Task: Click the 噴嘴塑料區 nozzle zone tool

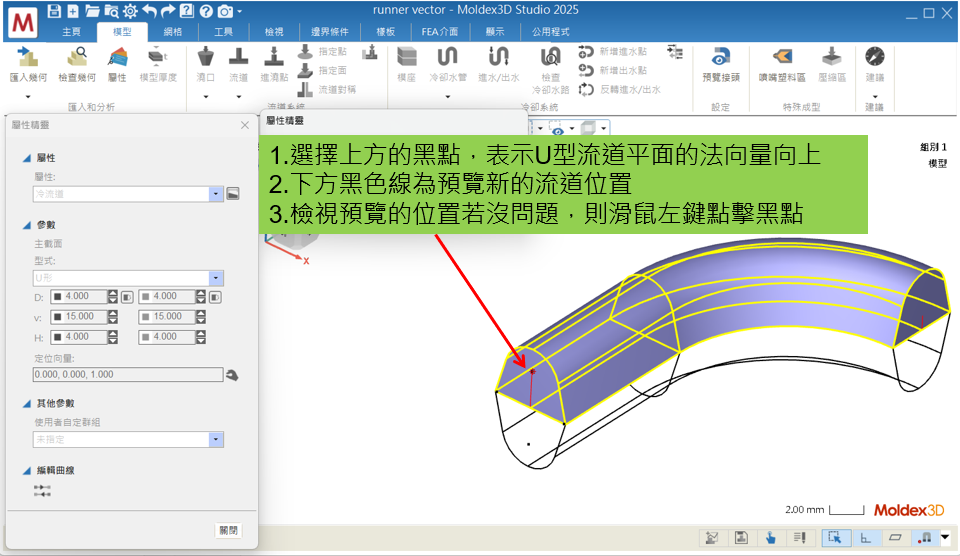Action: click(x=782, y=64)
